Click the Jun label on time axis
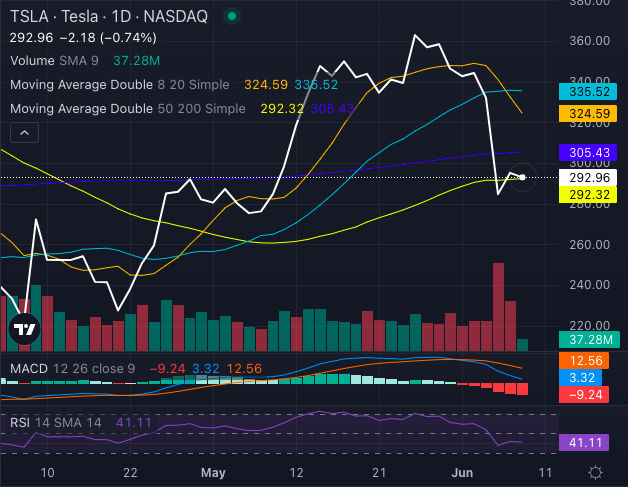Image resolution: width=628 pixels, height=487 pixels. [x=462, y=473]
